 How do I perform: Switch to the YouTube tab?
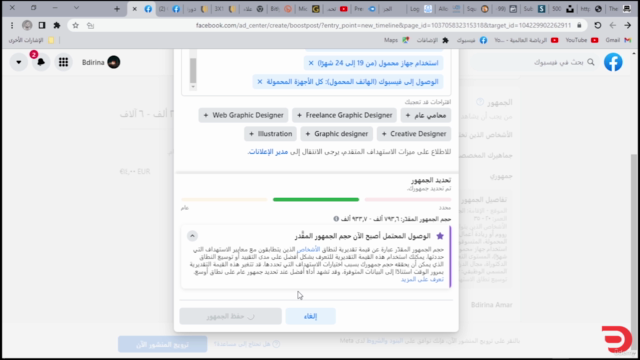[337, 9]
